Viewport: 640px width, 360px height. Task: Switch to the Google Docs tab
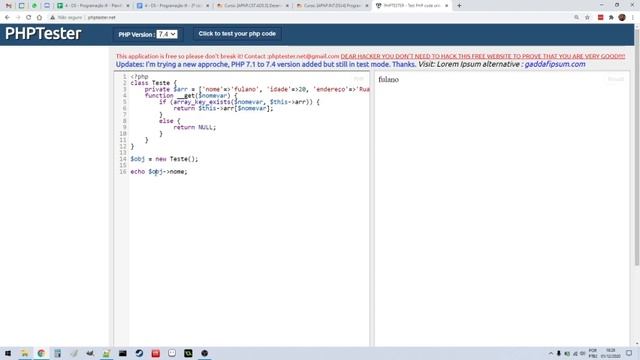point(173,6)
